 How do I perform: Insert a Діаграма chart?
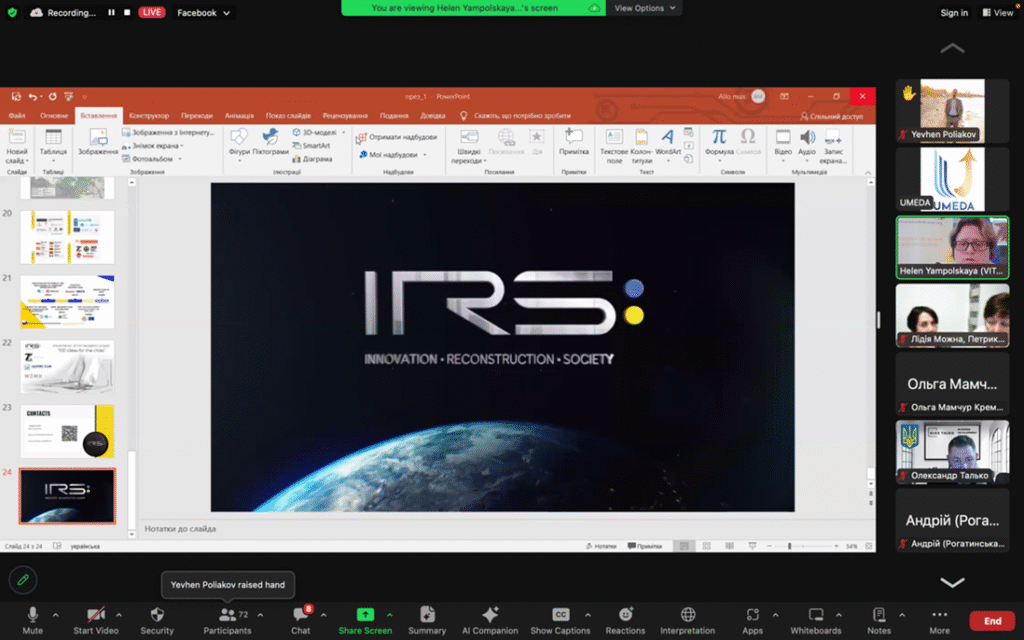[312, 159]
